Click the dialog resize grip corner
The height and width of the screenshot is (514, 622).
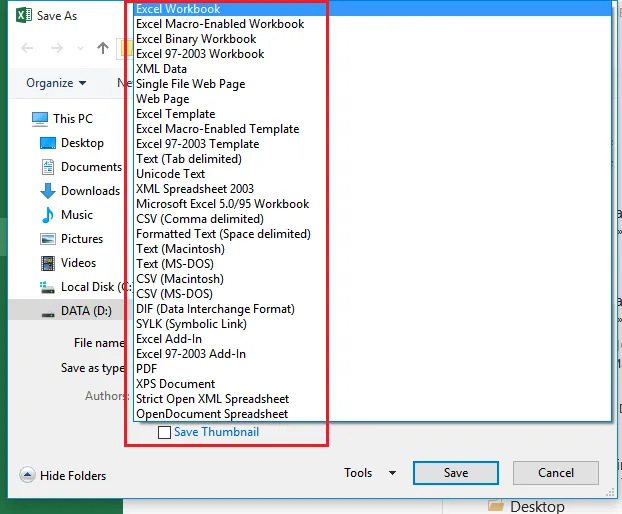tap(610, 493)
